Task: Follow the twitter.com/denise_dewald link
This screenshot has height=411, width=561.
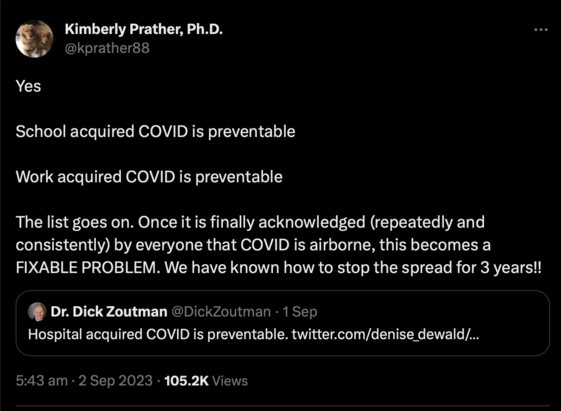Action: [385, 334]
